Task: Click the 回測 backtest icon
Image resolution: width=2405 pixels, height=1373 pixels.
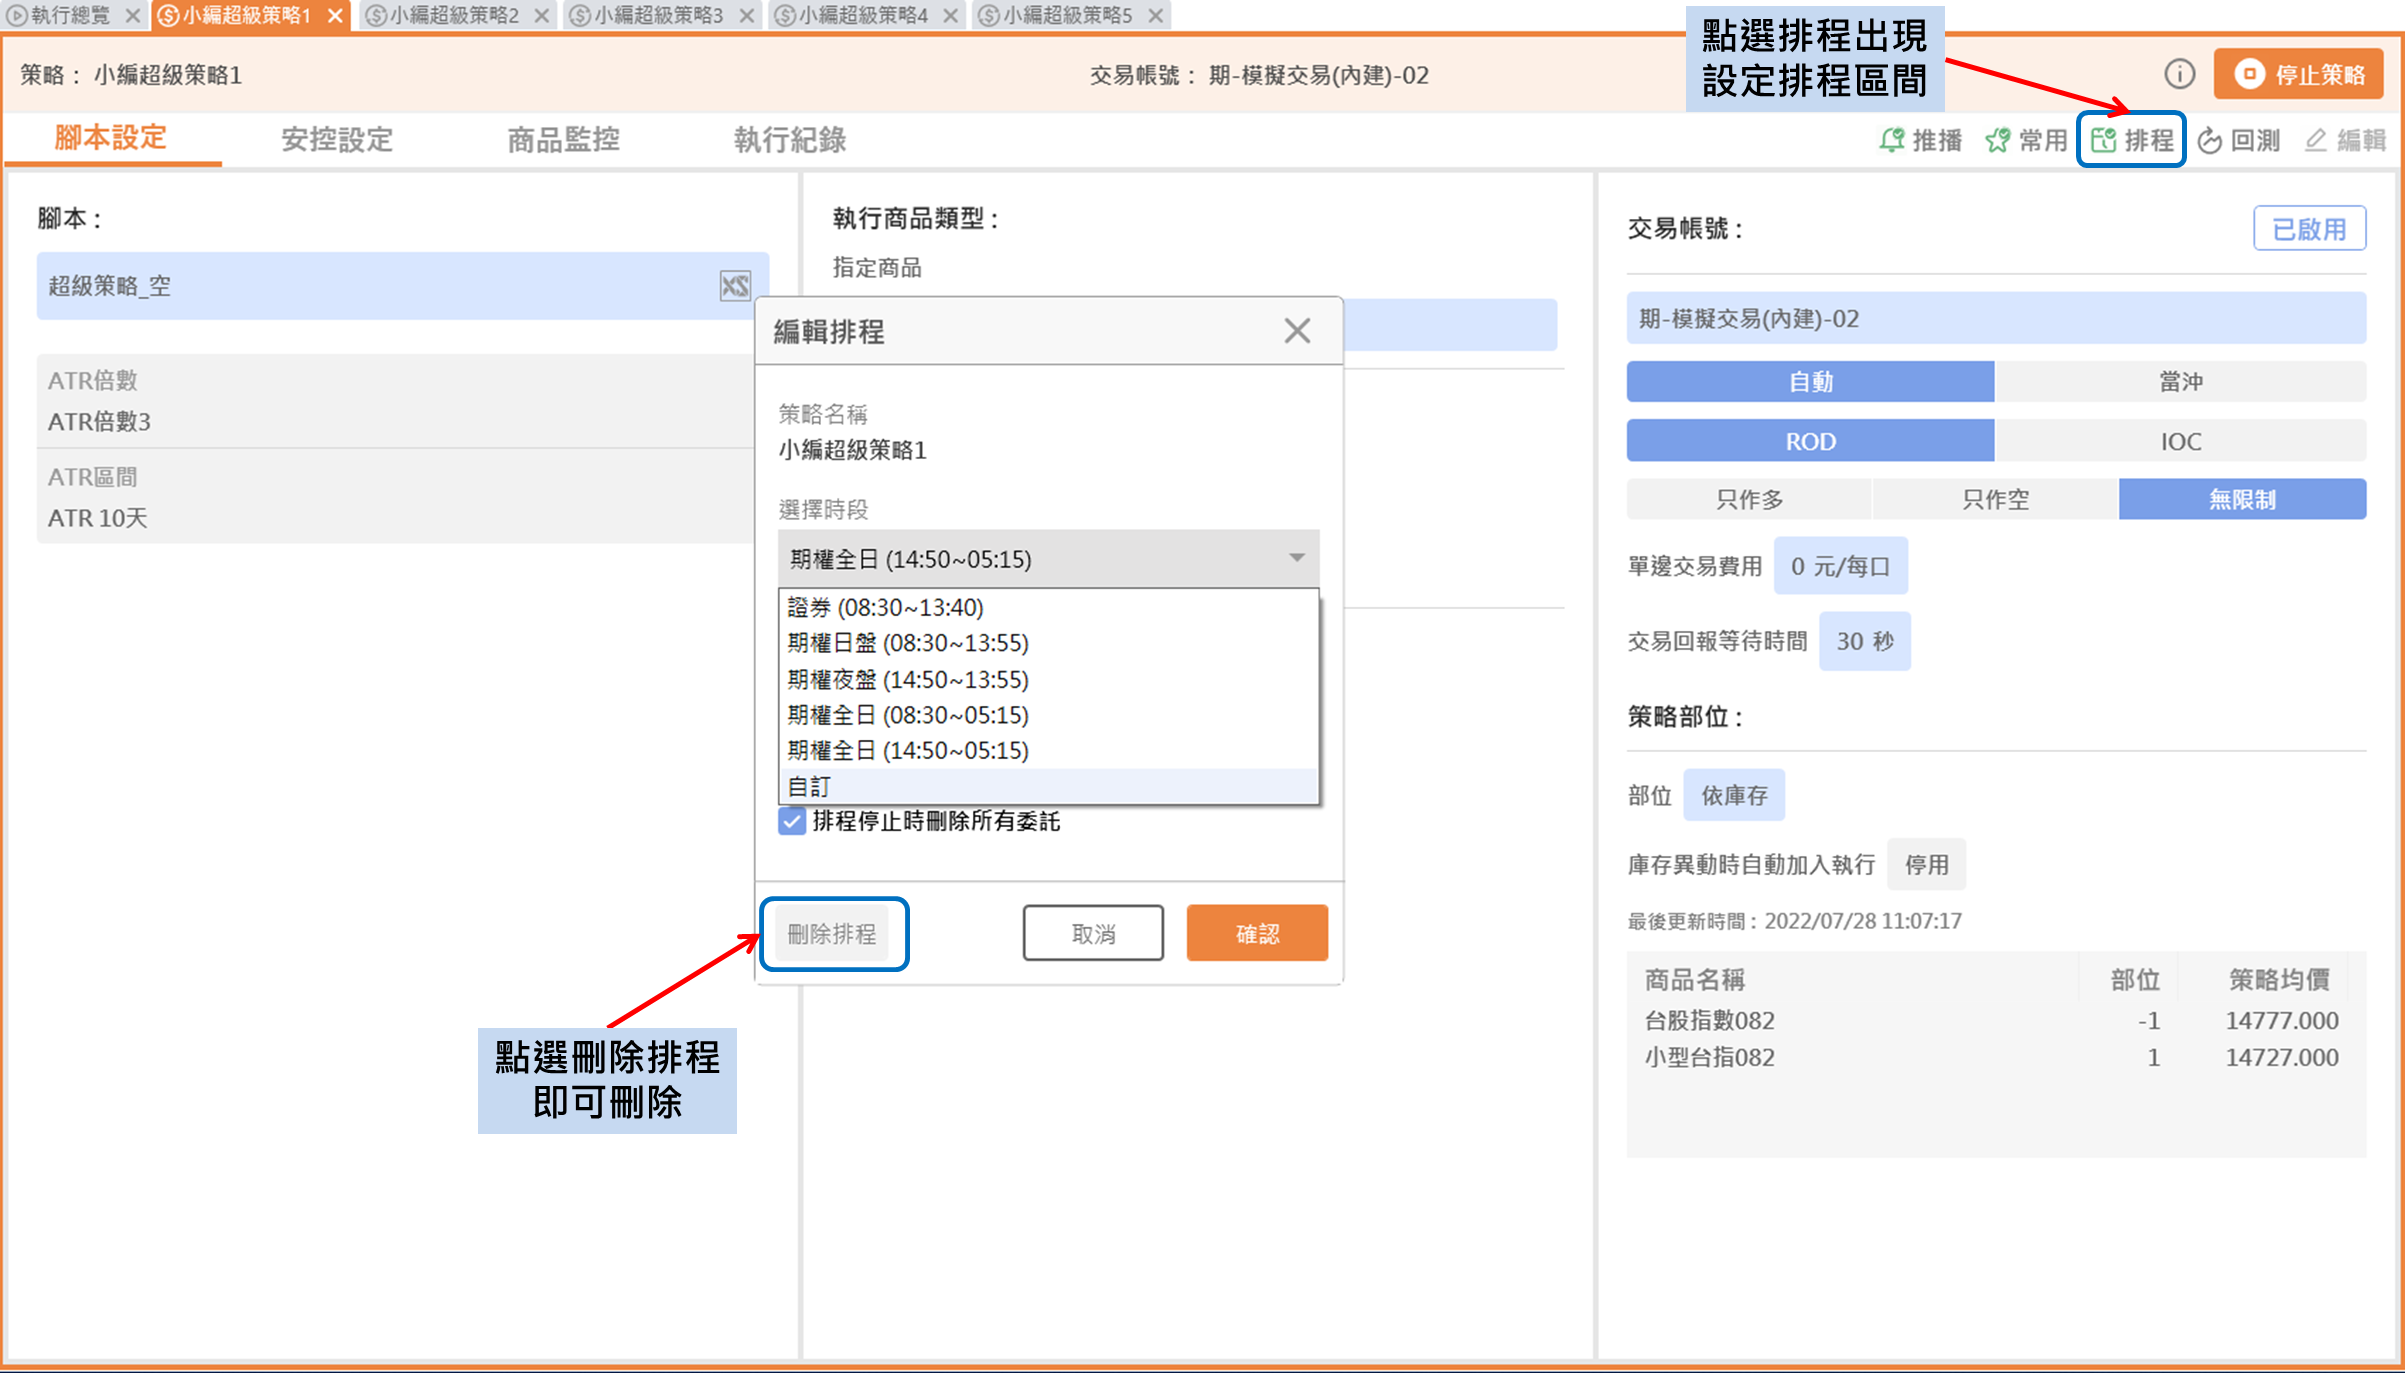Action: [2210, 141]
